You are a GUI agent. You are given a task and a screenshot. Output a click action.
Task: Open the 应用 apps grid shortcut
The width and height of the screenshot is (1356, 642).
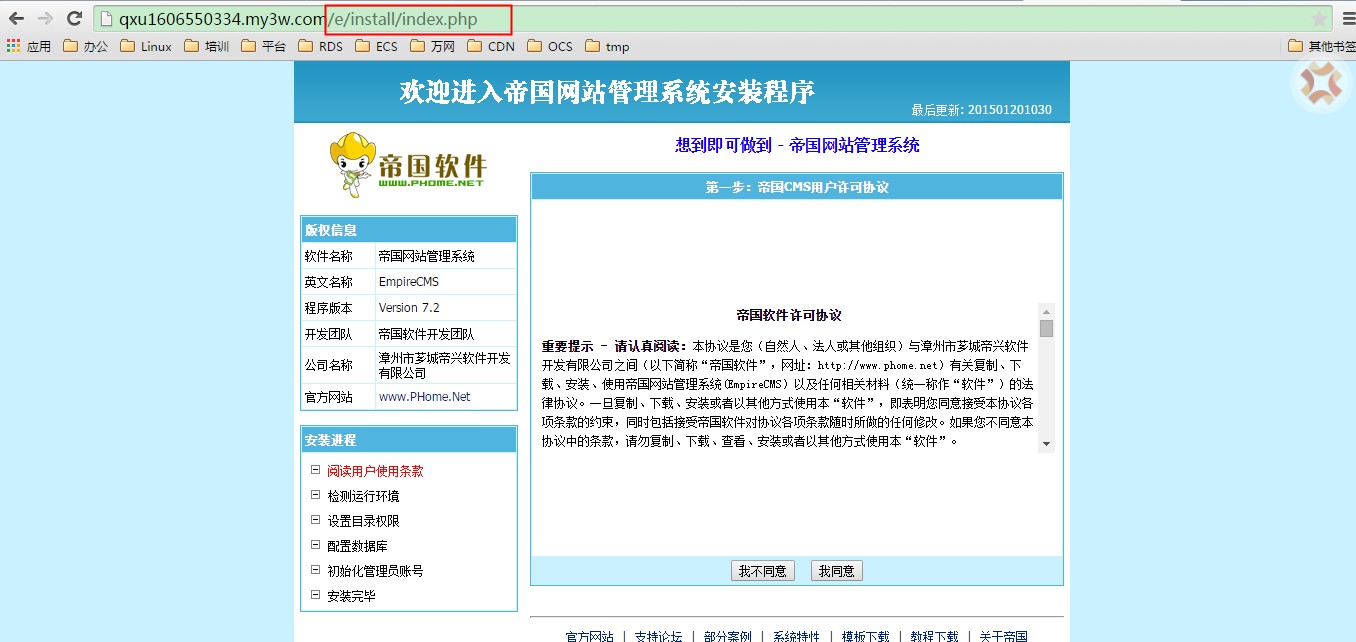point(28,46)
